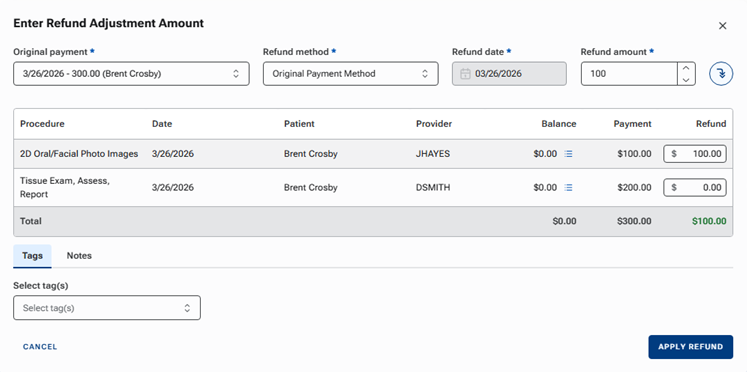Click the Apply Refund button
747x372 pixels.
690,347
